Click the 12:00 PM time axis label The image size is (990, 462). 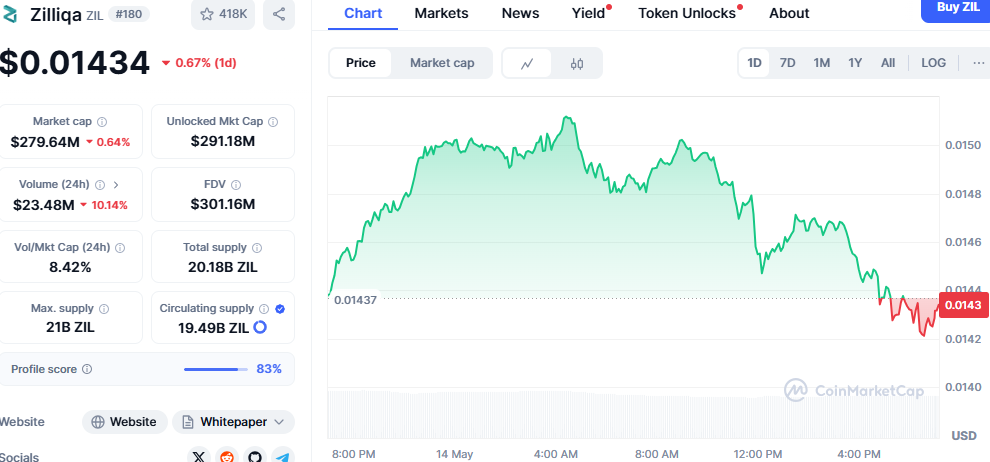759,454
